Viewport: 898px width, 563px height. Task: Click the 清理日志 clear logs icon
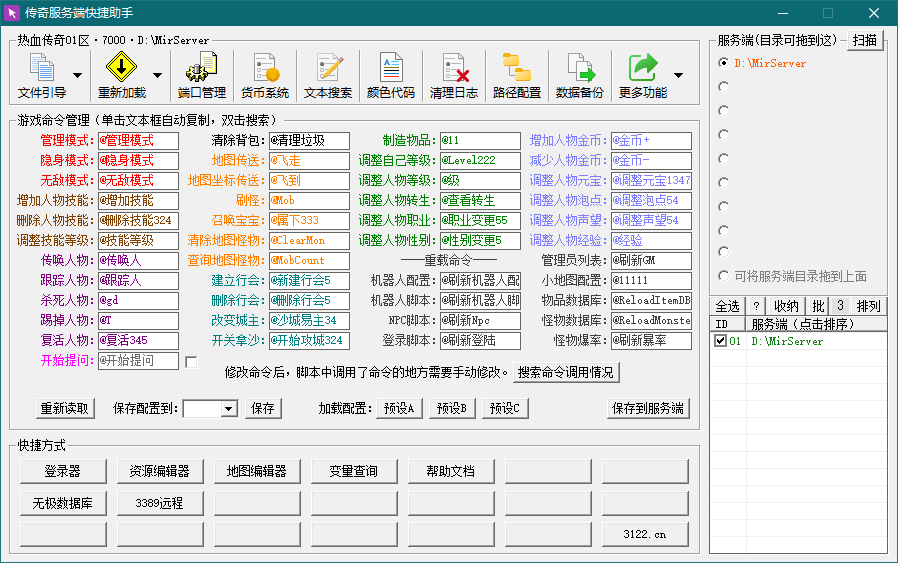point(454,76)
